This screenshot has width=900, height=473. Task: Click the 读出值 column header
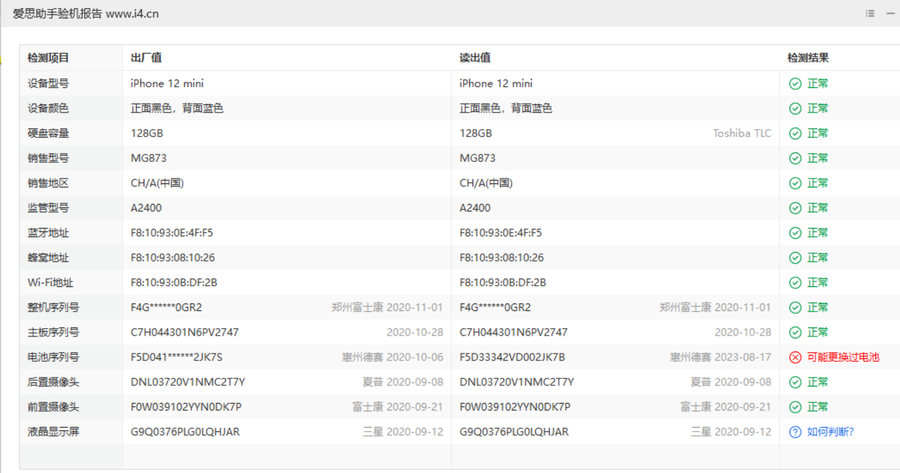point(474,58)
